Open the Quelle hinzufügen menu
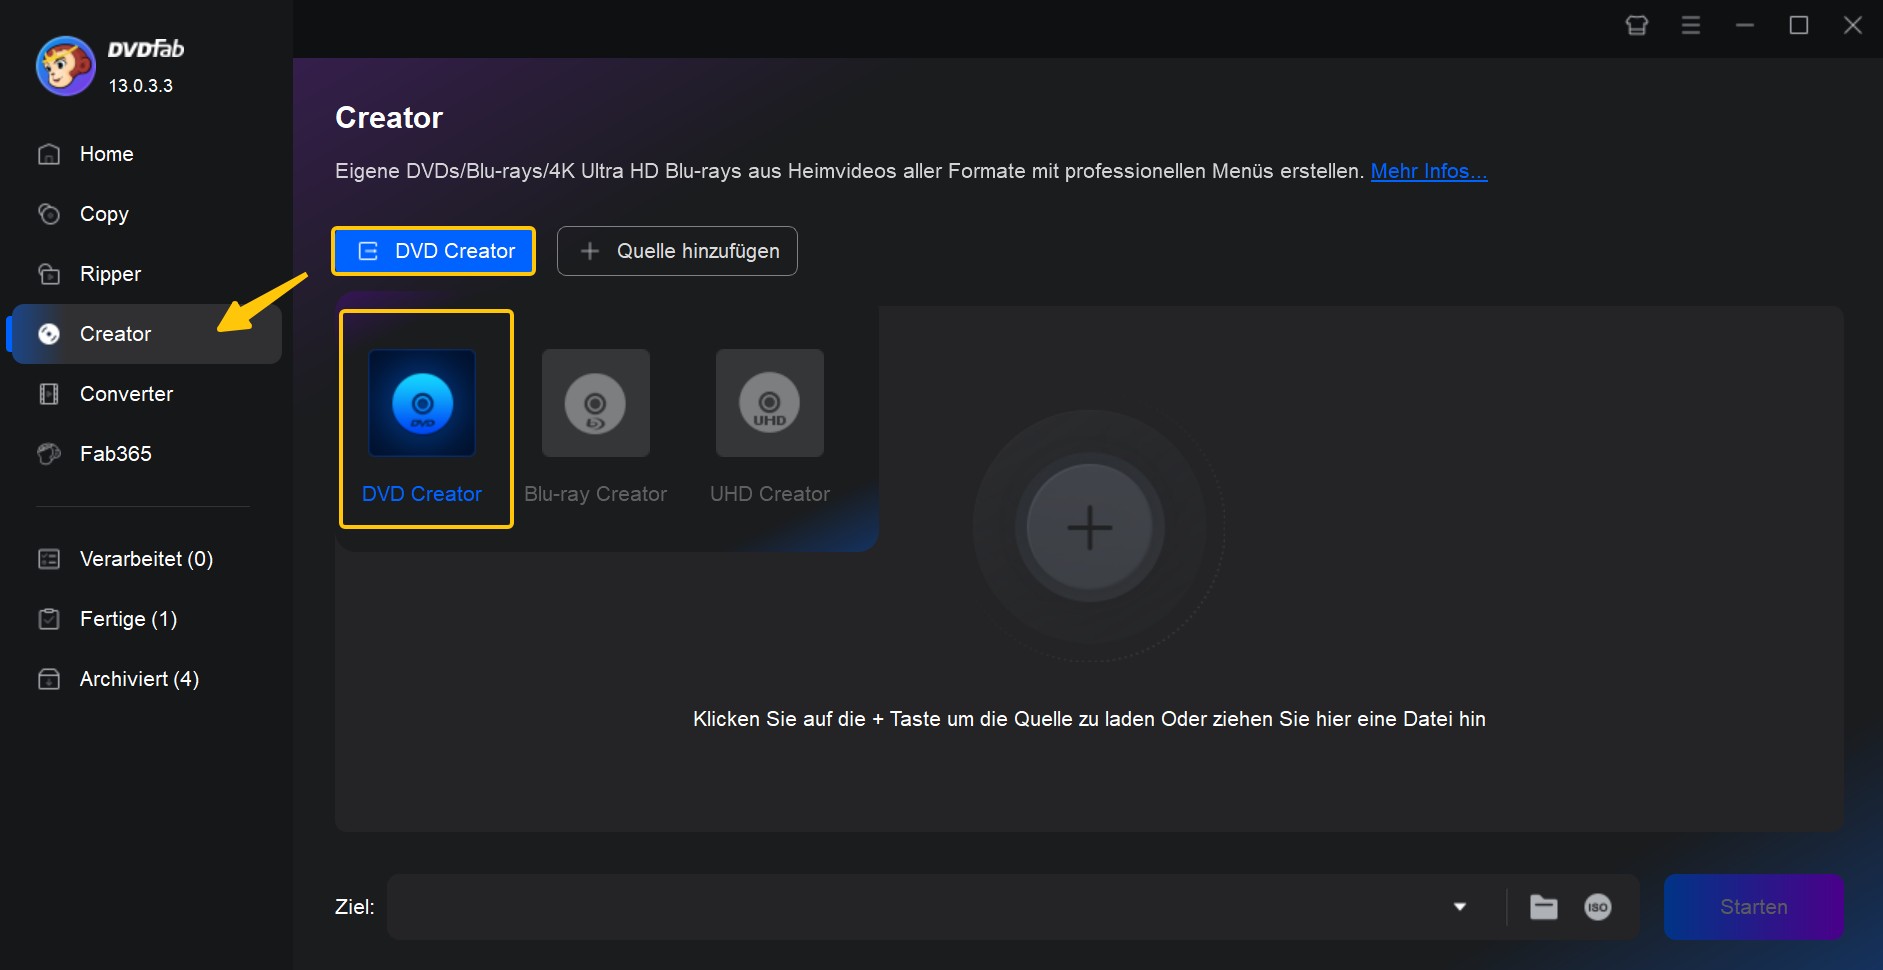 pyautogui.click(x=676, y=251)
